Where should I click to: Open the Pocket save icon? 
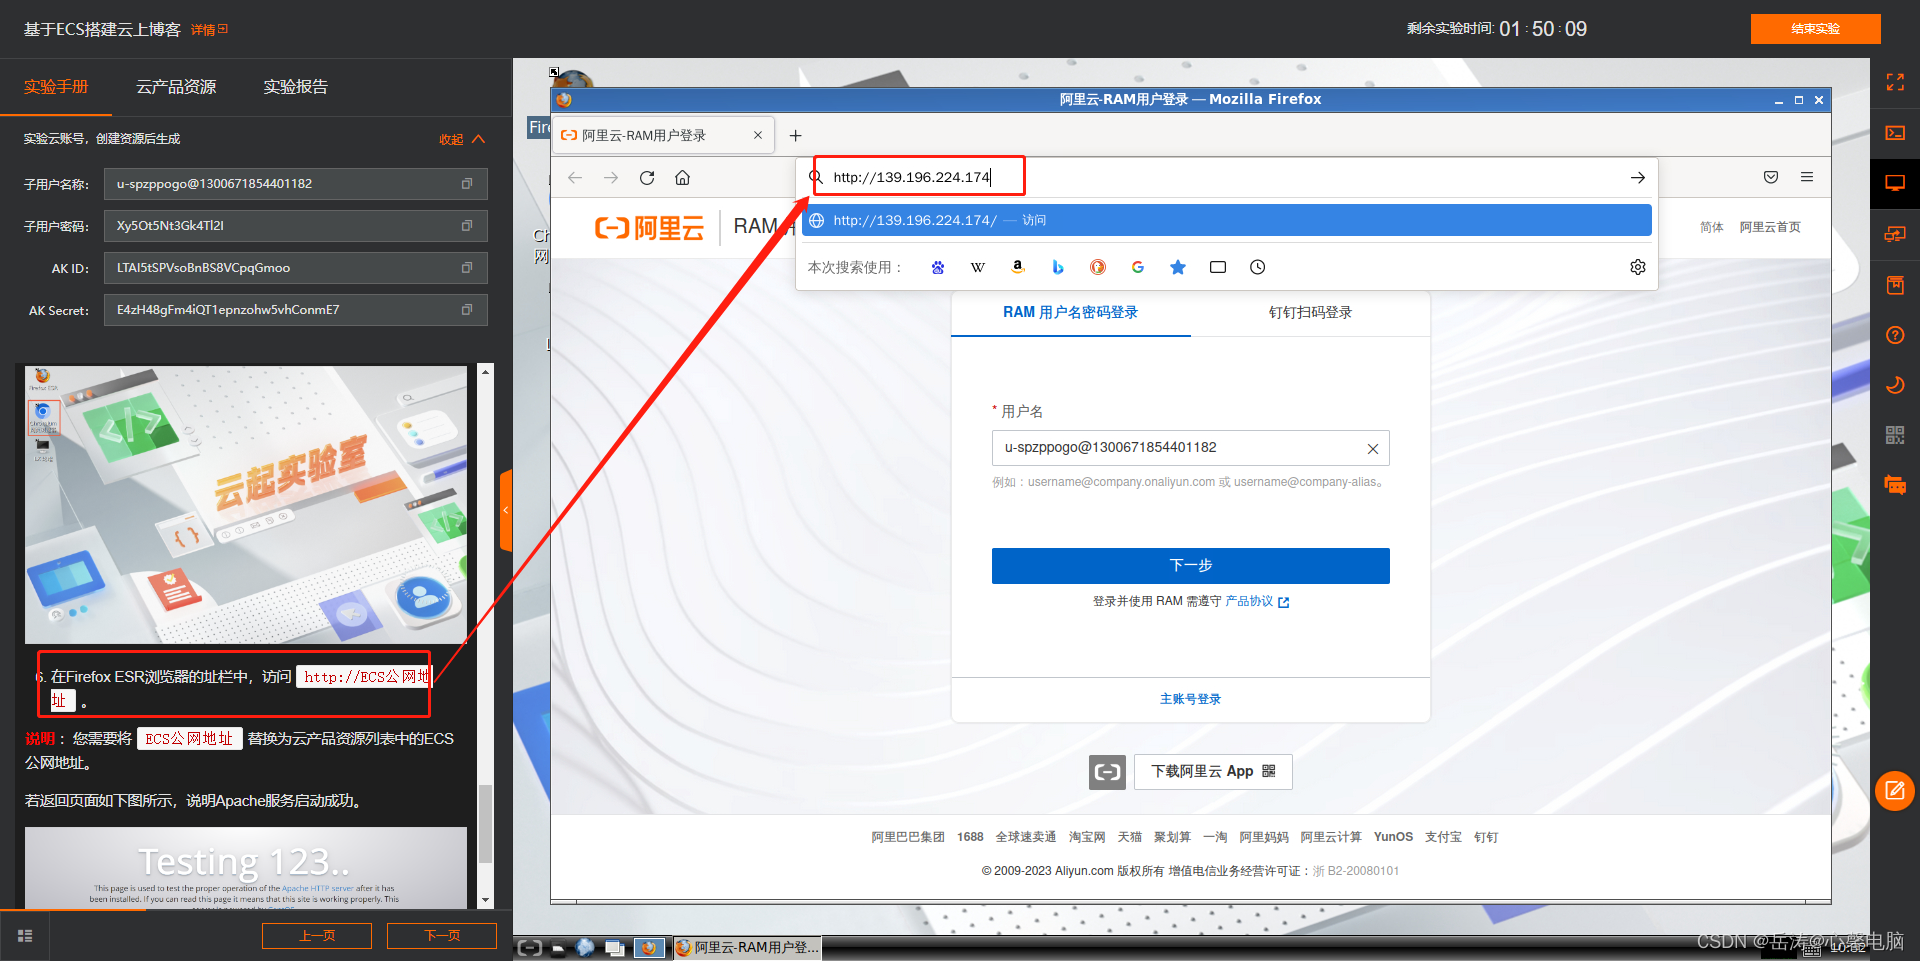(1771, 177)
